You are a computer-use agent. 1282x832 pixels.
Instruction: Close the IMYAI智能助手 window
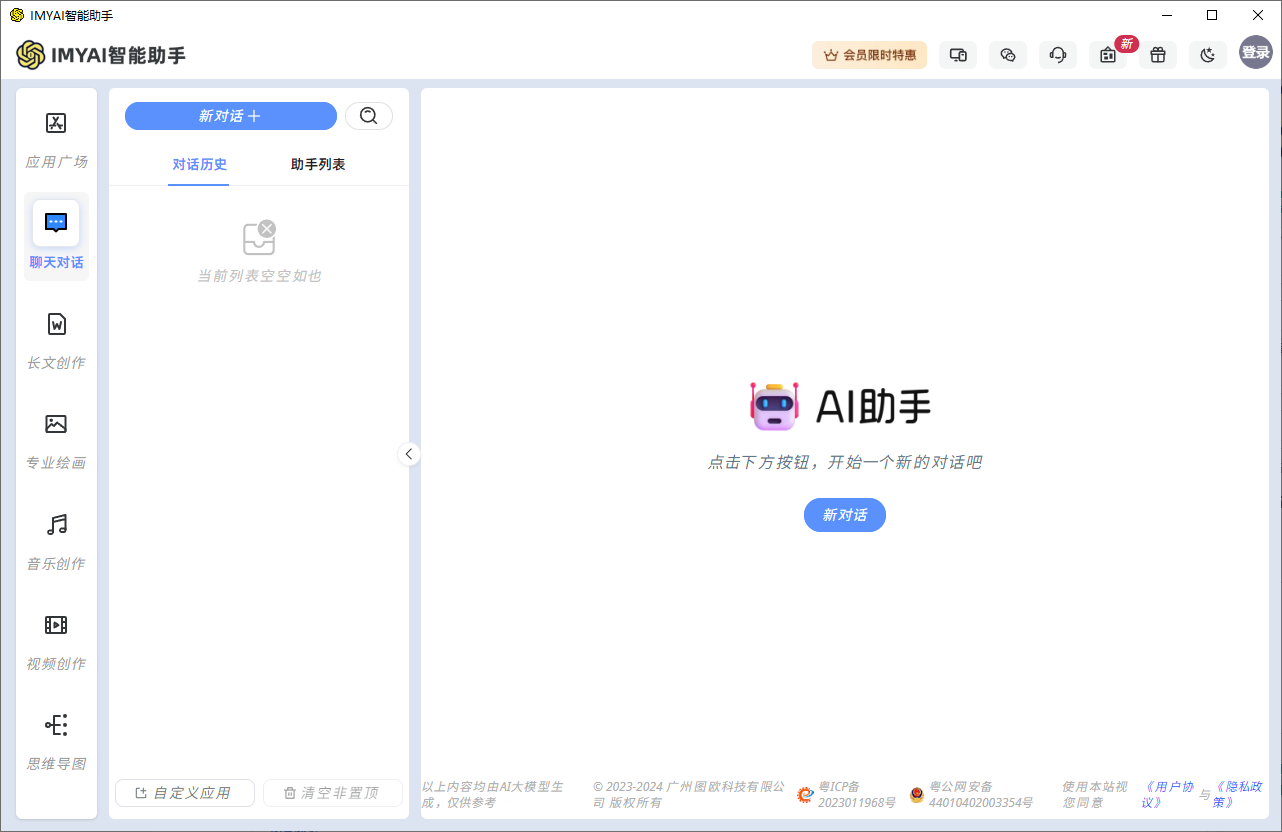point(1258,15)
